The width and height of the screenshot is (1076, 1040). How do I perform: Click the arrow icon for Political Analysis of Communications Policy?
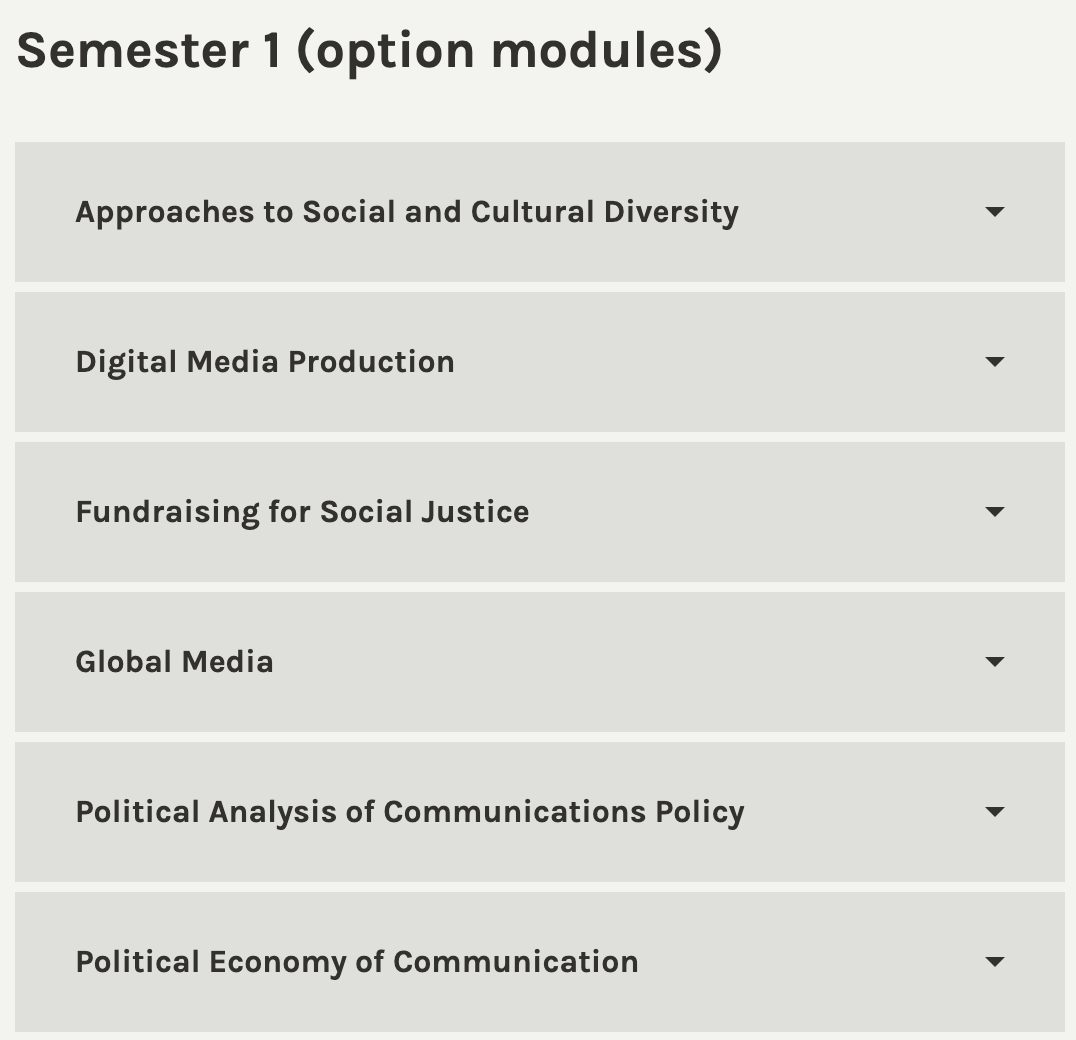point(994,812)
